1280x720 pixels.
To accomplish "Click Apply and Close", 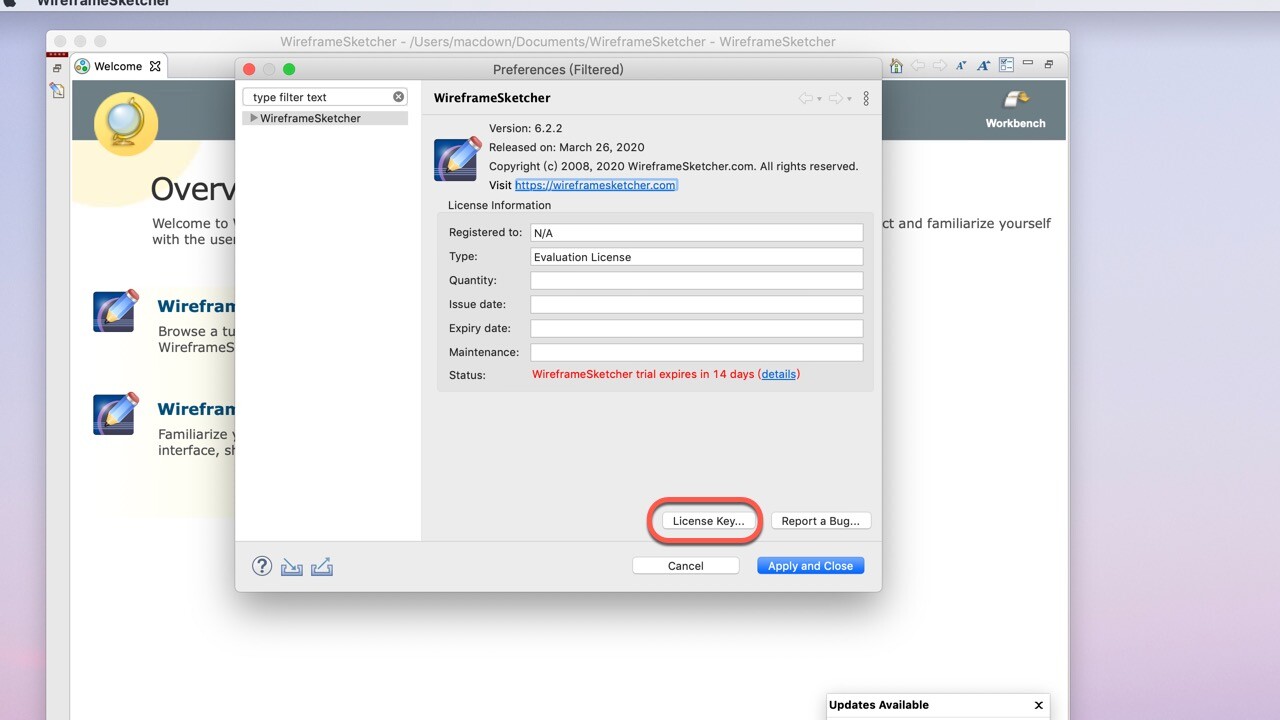I will point(810,566).
